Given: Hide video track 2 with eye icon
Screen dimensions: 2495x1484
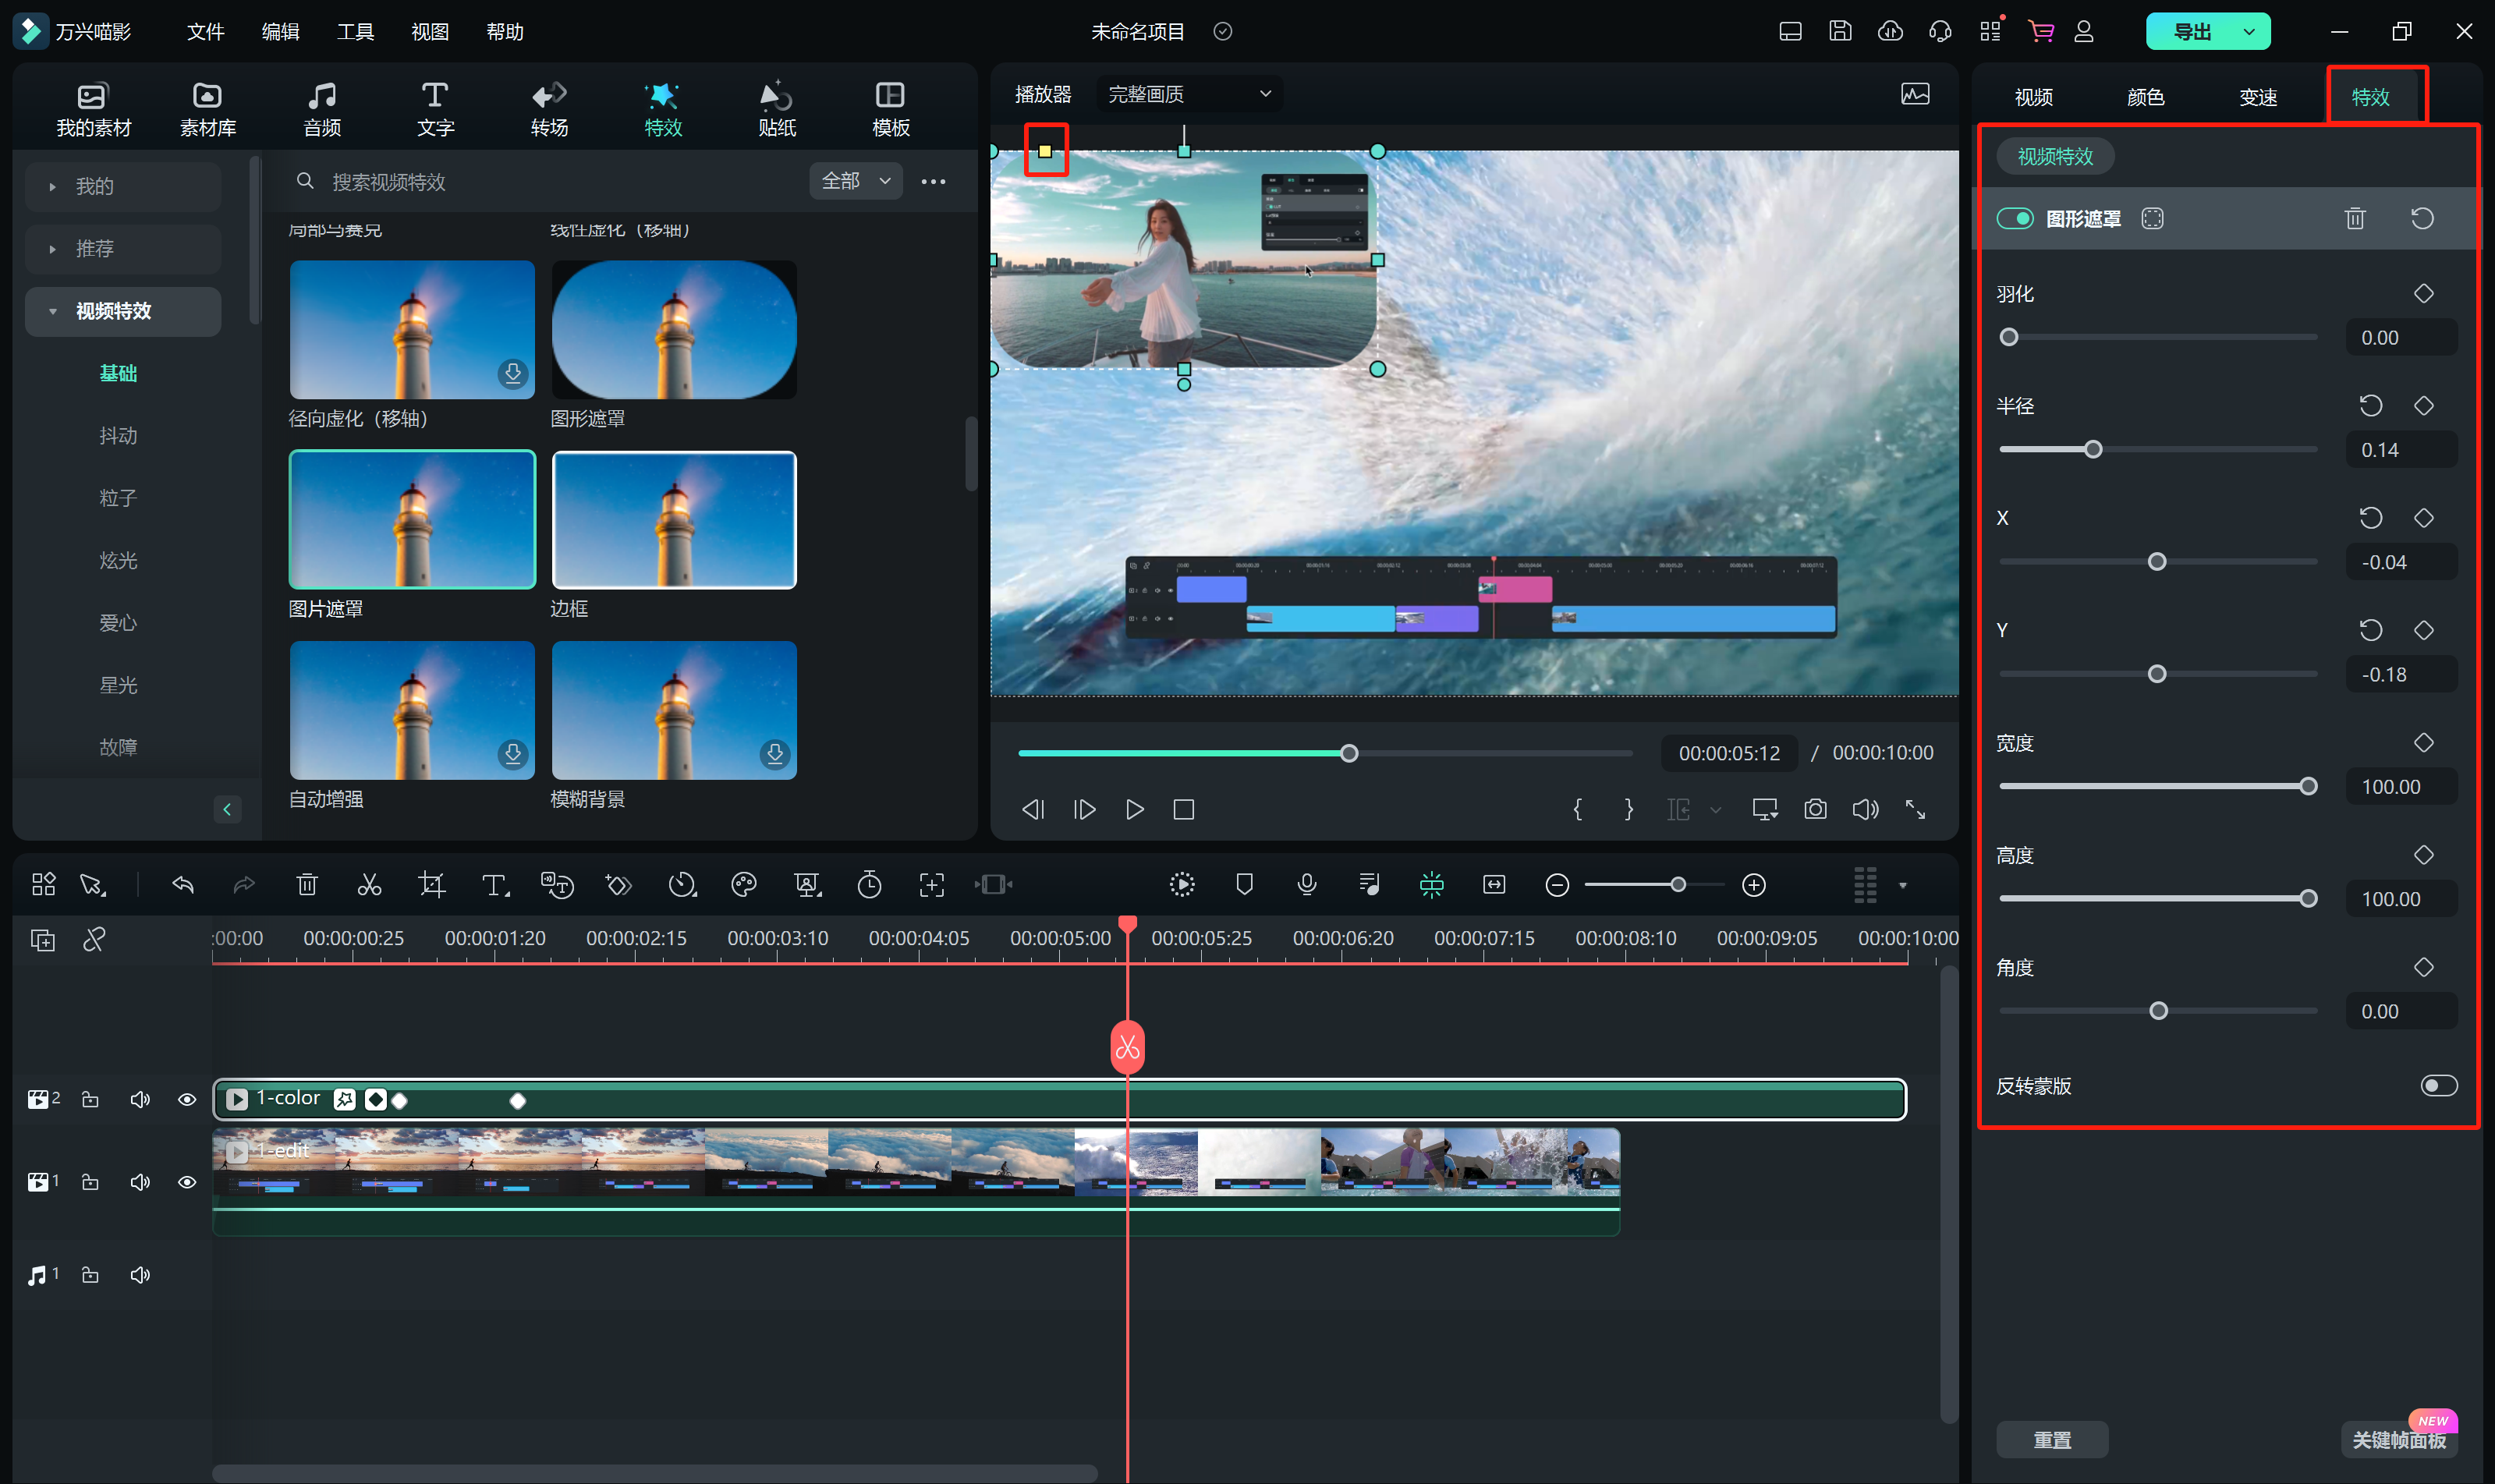Looking at the screenshot, I should (x=187, y=1099).
